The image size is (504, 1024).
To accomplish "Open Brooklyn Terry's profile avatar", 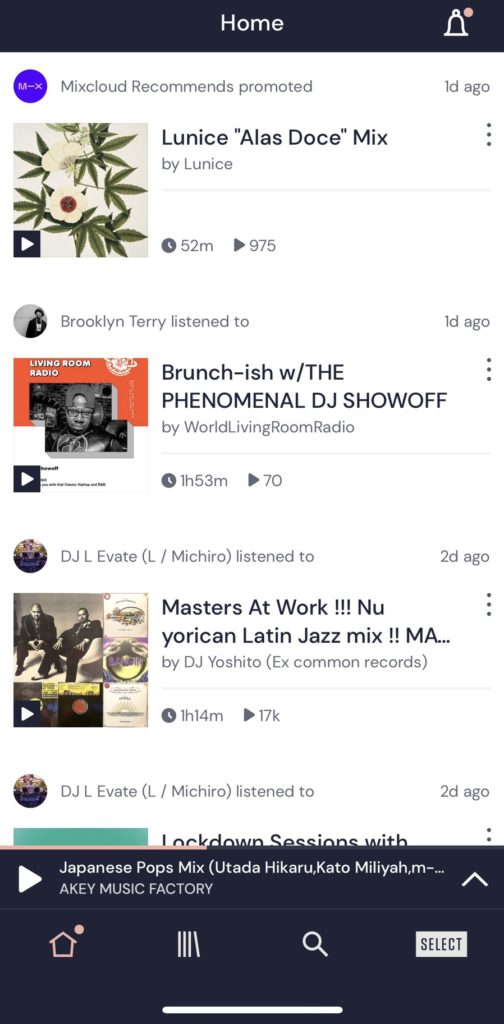I will point(30,321).
